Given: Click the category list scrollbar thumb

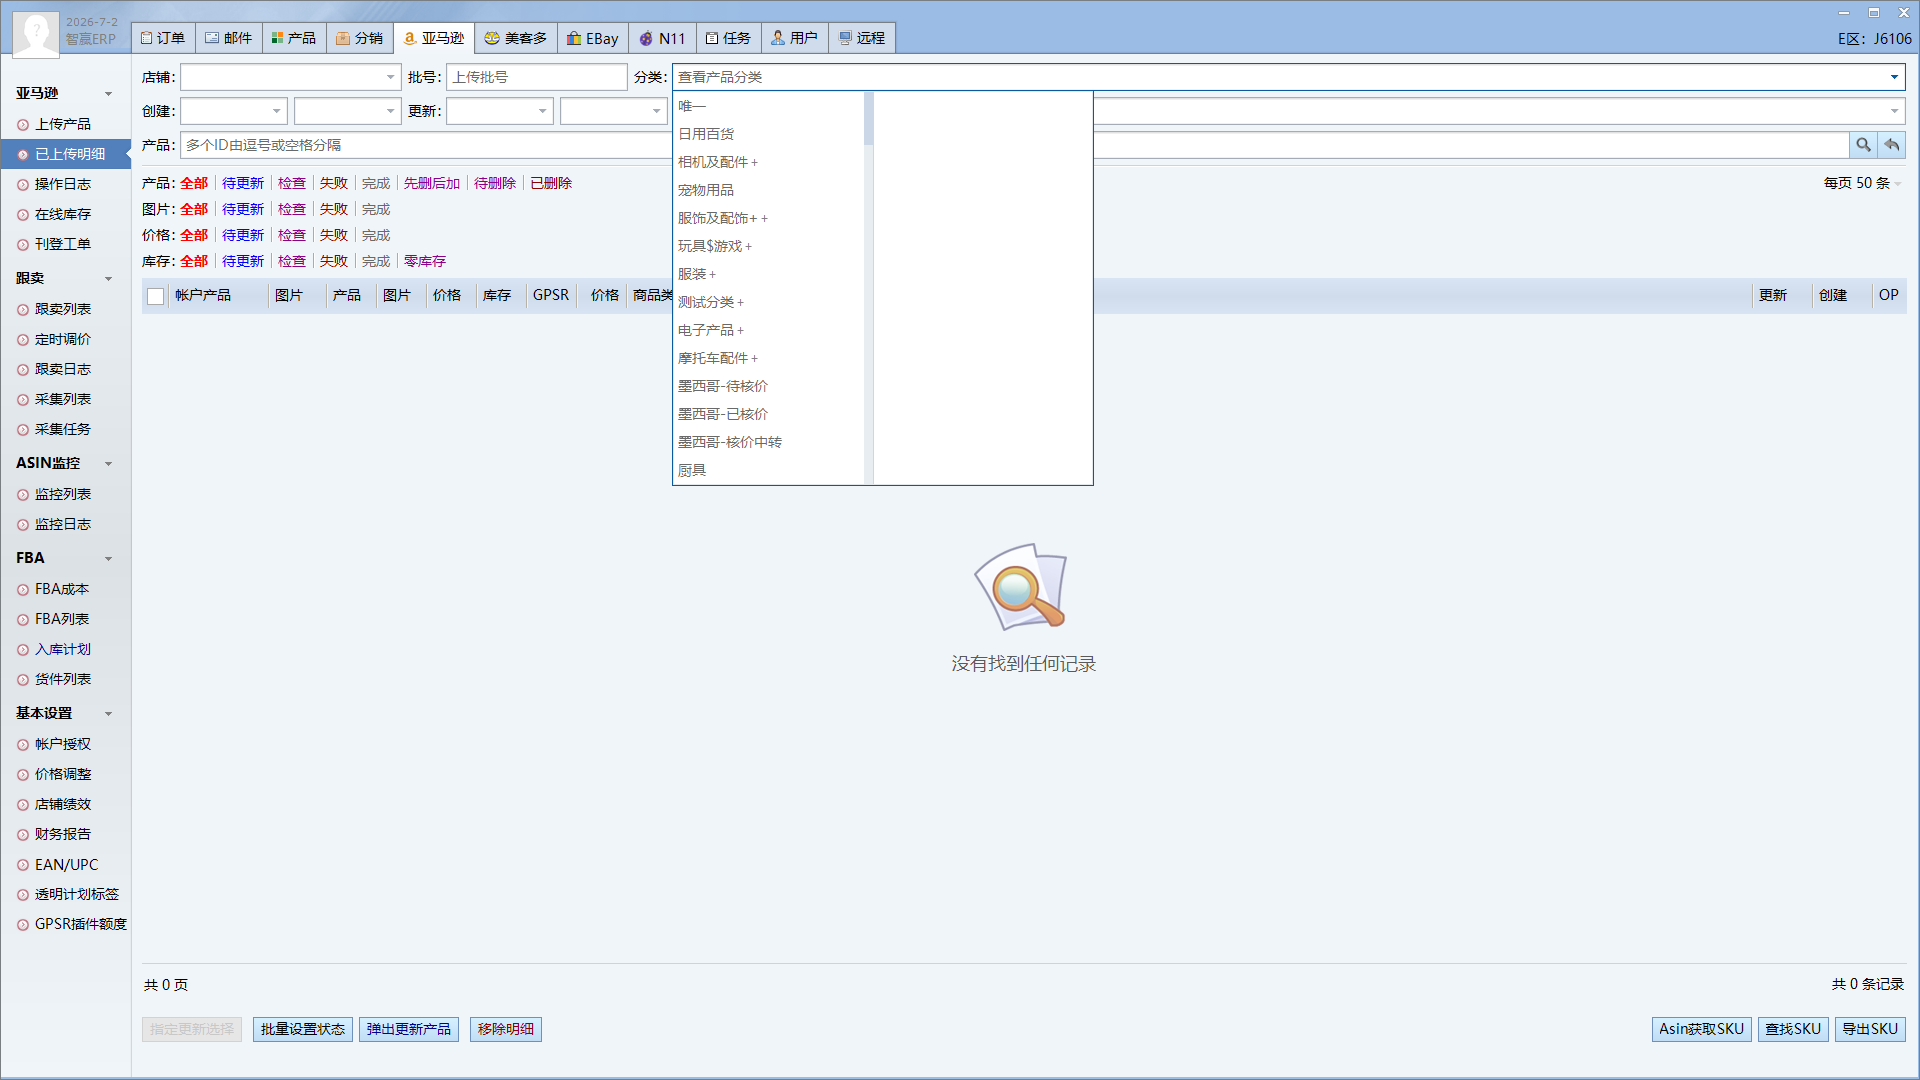Looking at the screenshot, I should tap(869, 119).
